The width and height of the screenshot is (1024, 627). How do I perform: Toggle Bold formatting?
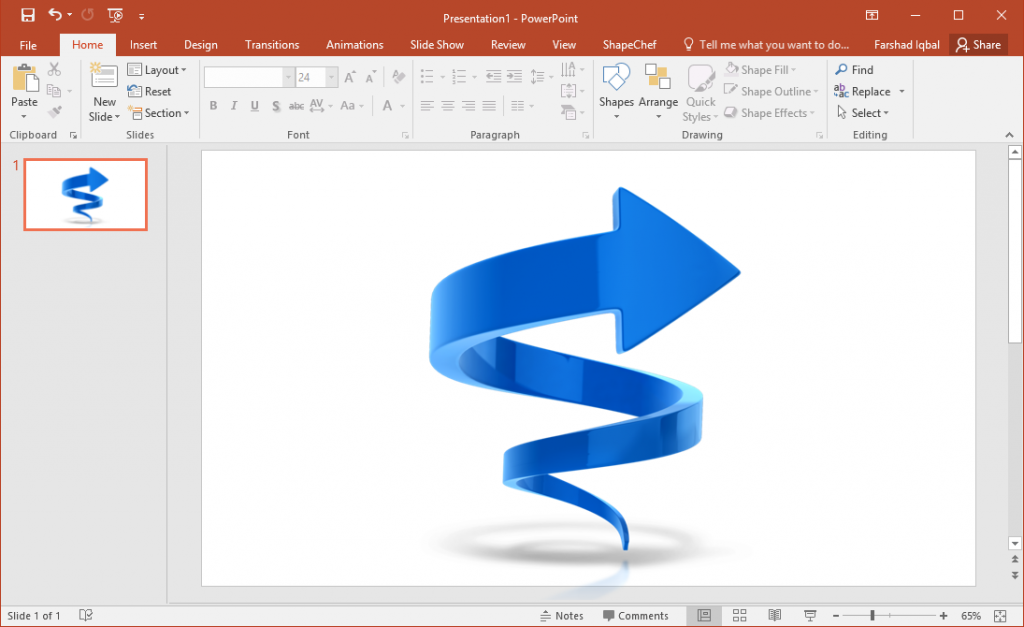(213, 105)
